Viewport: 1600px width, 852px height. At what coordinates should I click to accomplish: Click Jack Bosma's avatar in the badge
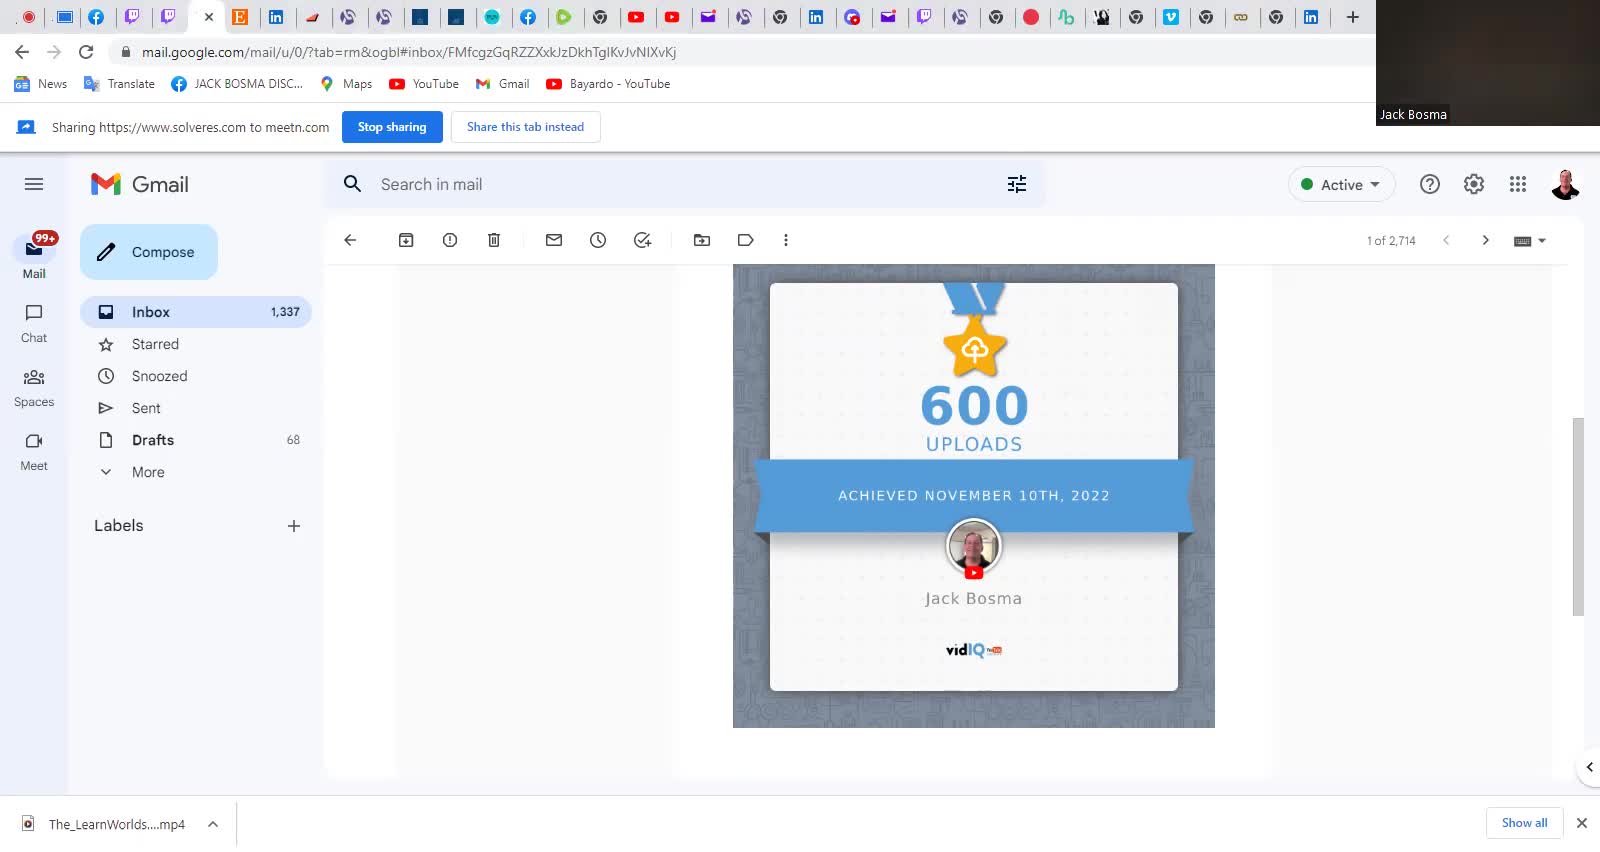coord(974,547)
